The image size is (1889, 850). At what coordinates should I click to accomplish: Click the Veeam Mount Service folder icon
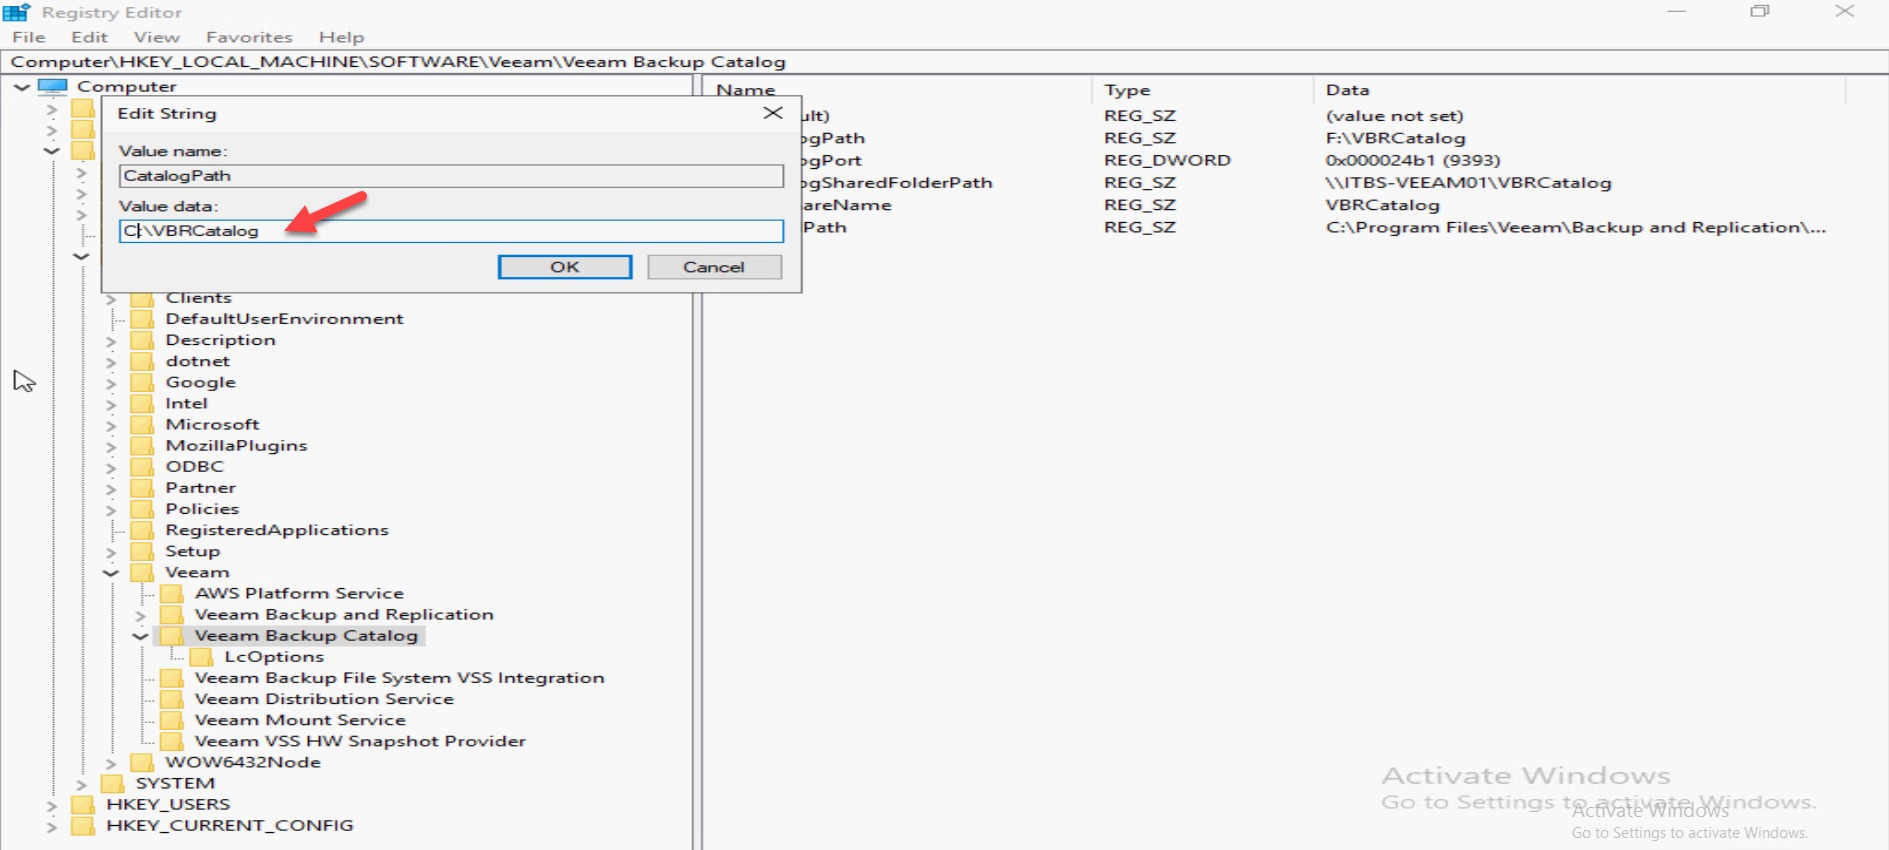point(172,720)
